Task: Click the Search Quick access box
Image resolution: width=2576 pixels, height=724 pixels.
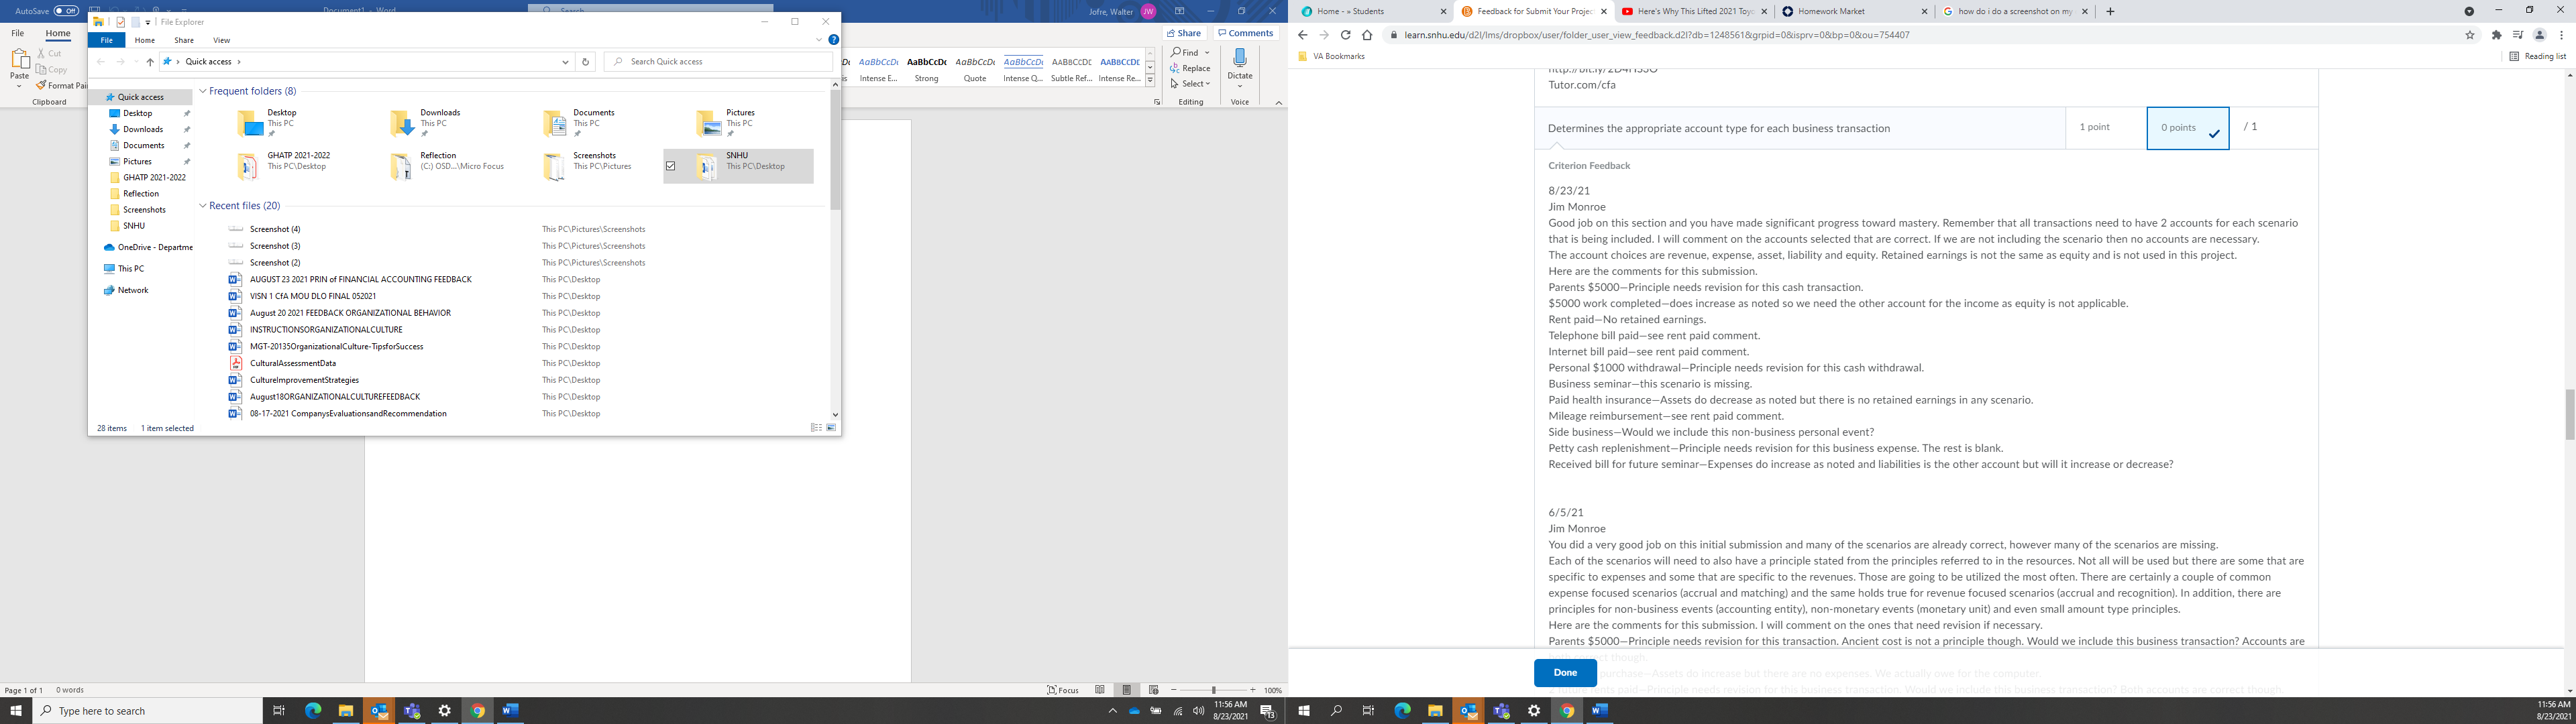Action: click(x=718, y=62)
